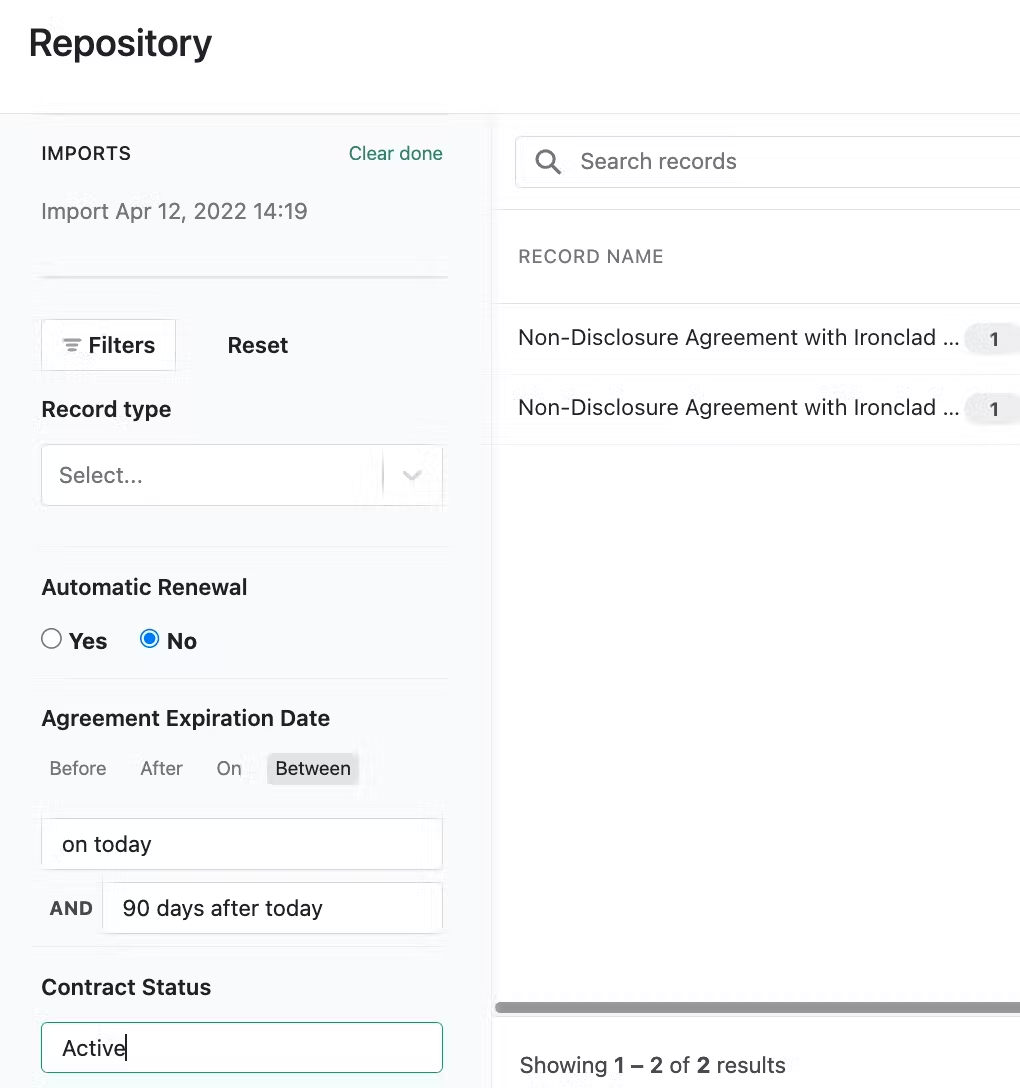Click the "on today" date field
The width and height of the screenshot is (1020, 1088).
click(241, 844)
